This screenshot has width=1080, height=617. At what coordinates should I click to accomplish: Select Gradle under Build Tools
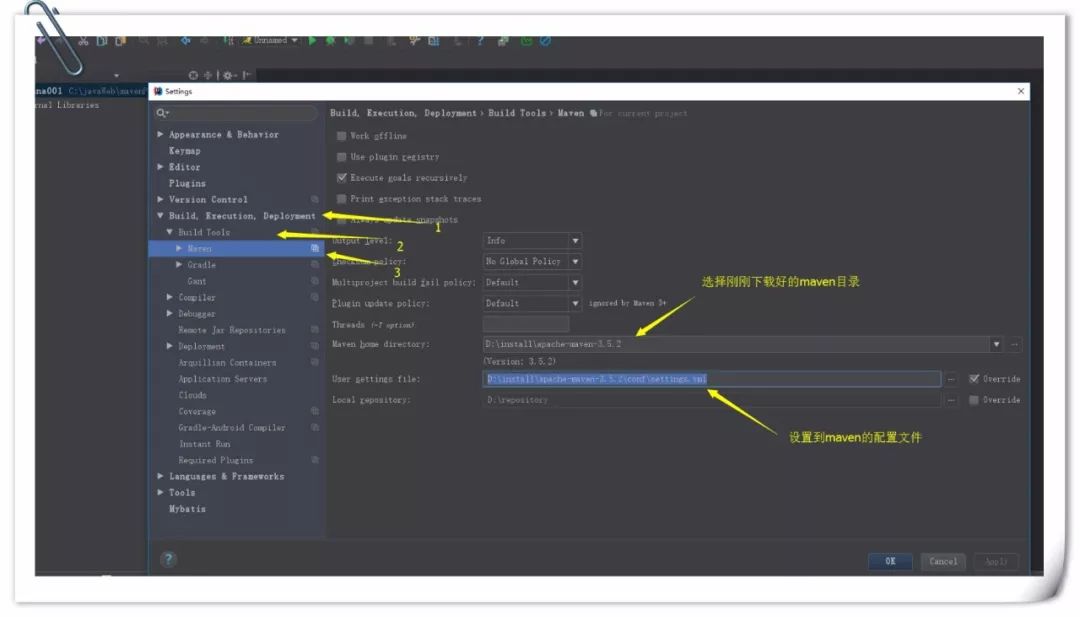201,265
